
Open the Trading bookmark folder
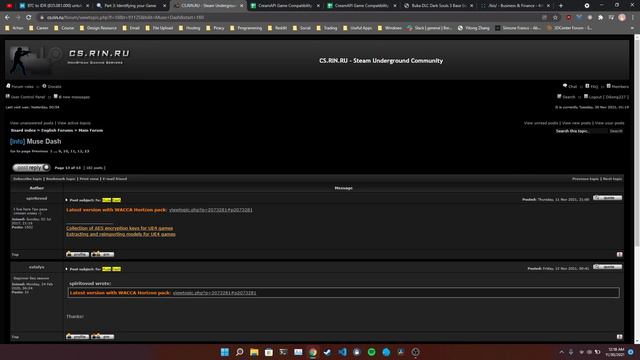click(327, 28)
